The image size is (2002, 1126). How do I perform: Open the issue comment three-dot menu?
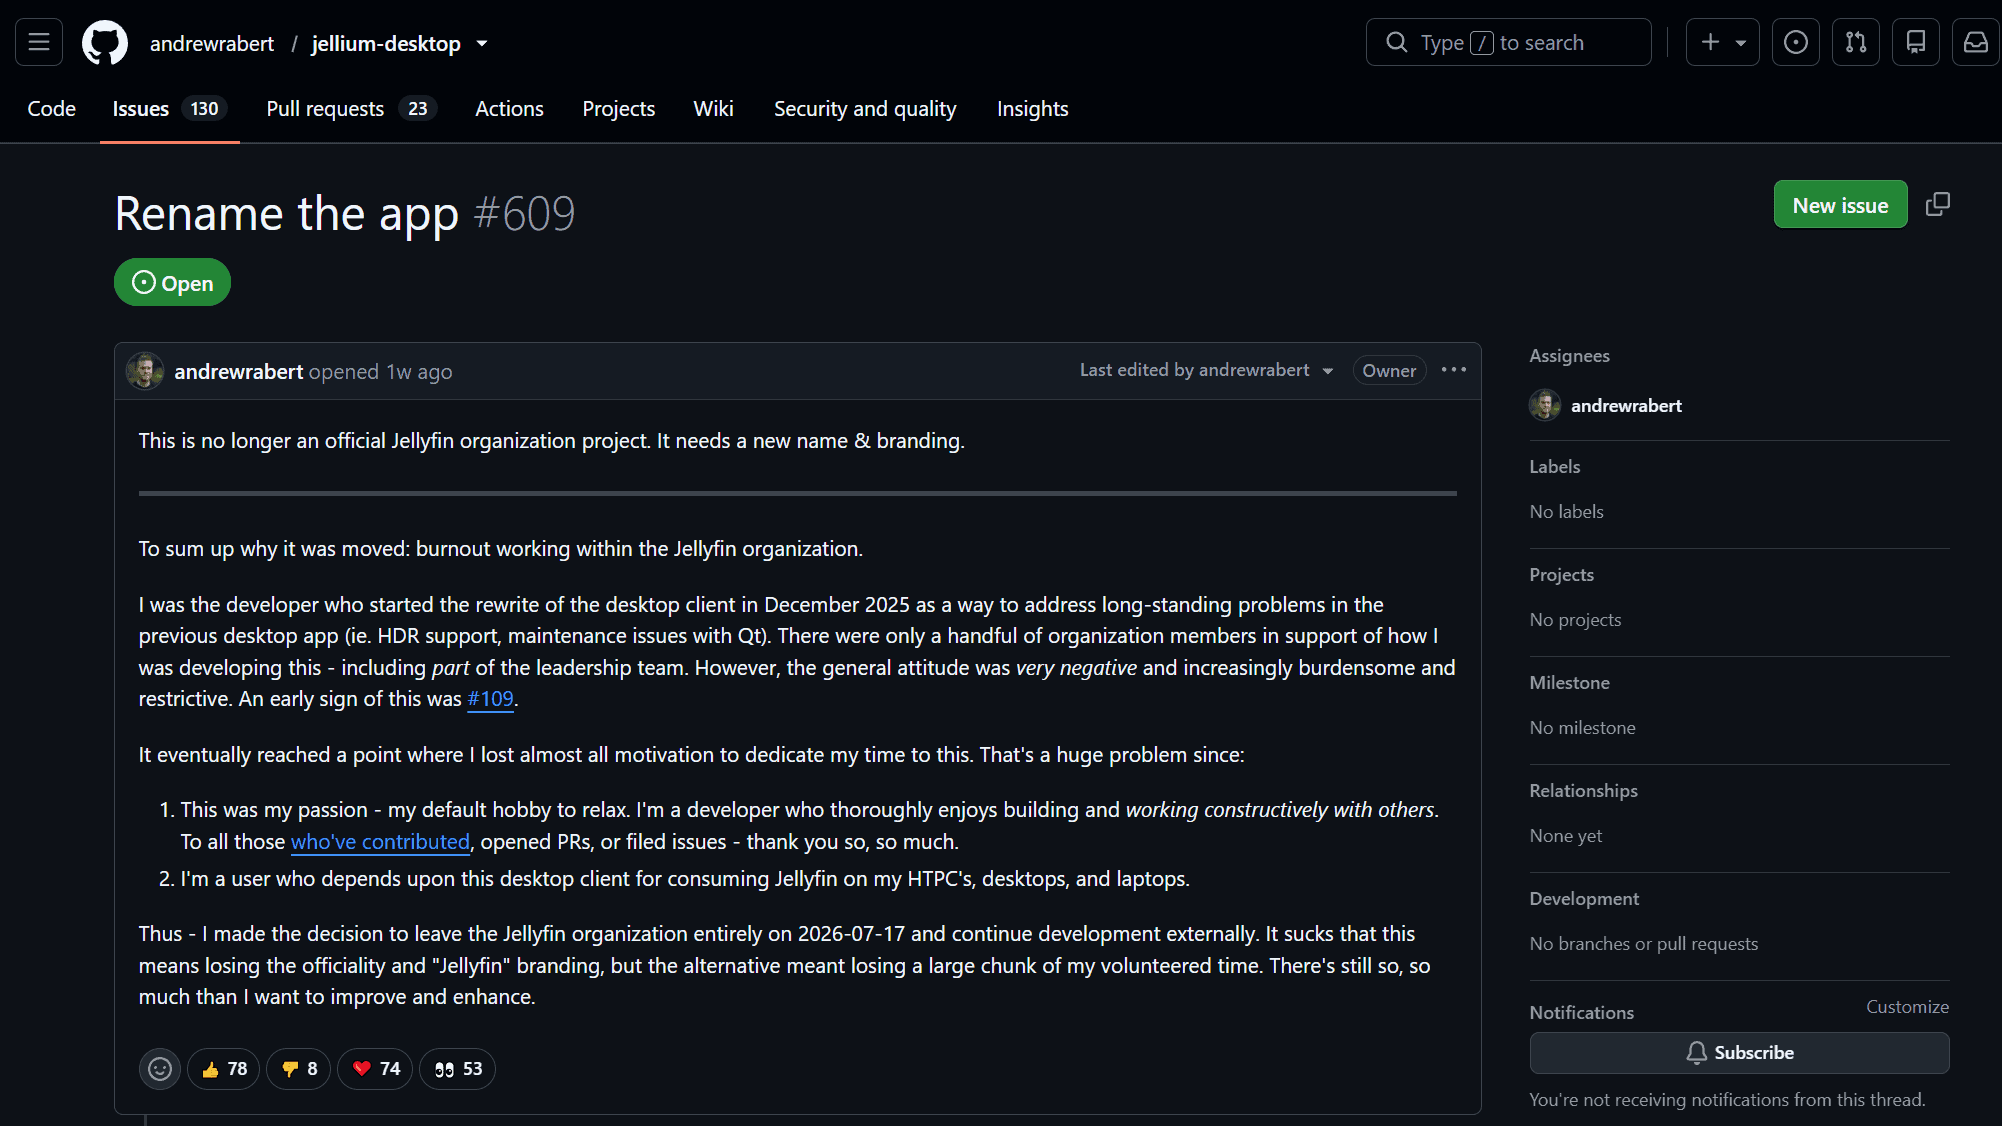point(1454,370)
